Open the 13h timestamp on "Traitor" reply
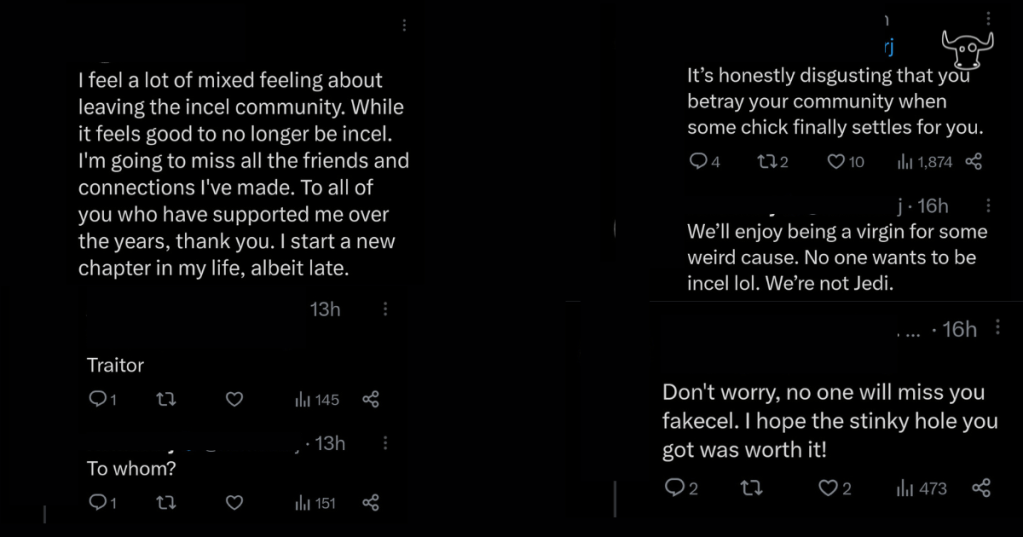The width and height of the screenshot is (1023, 537). tap(325, 310)
